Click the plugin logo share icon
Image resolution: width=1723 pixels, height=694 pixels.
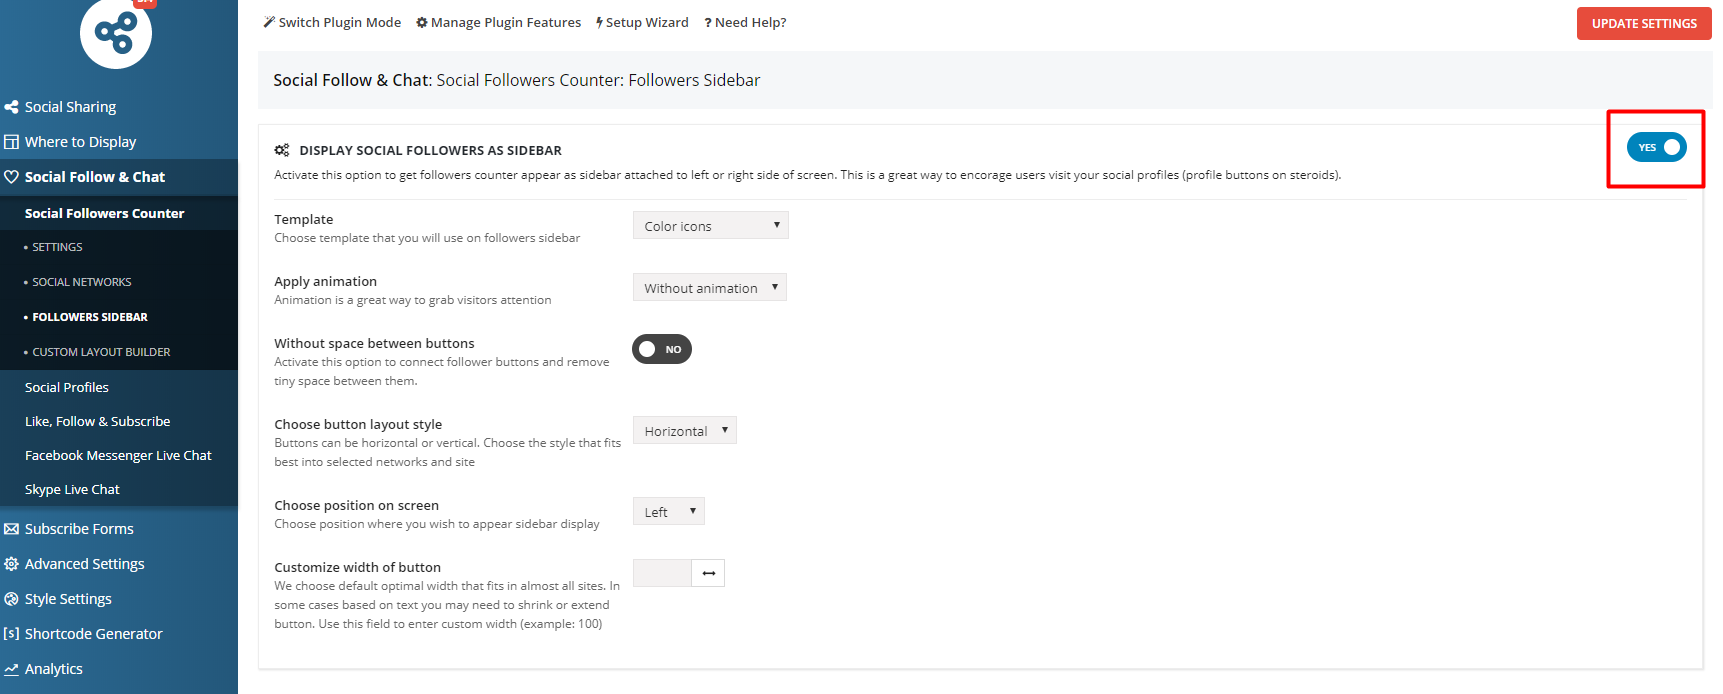pyautogui.click(x=116, y=33)
